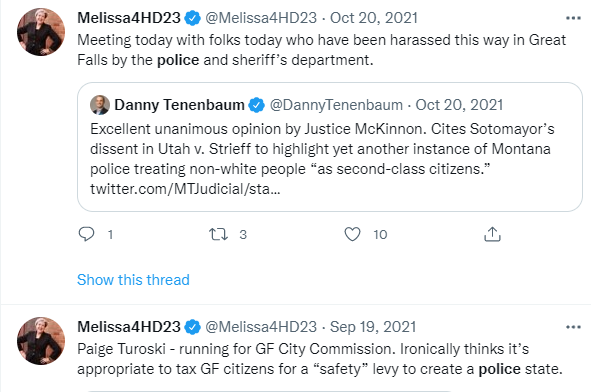Image resolution: width=591 pixels, height=392 pixels.
Task: Click Show this thread link
Action: pos(133,280)
